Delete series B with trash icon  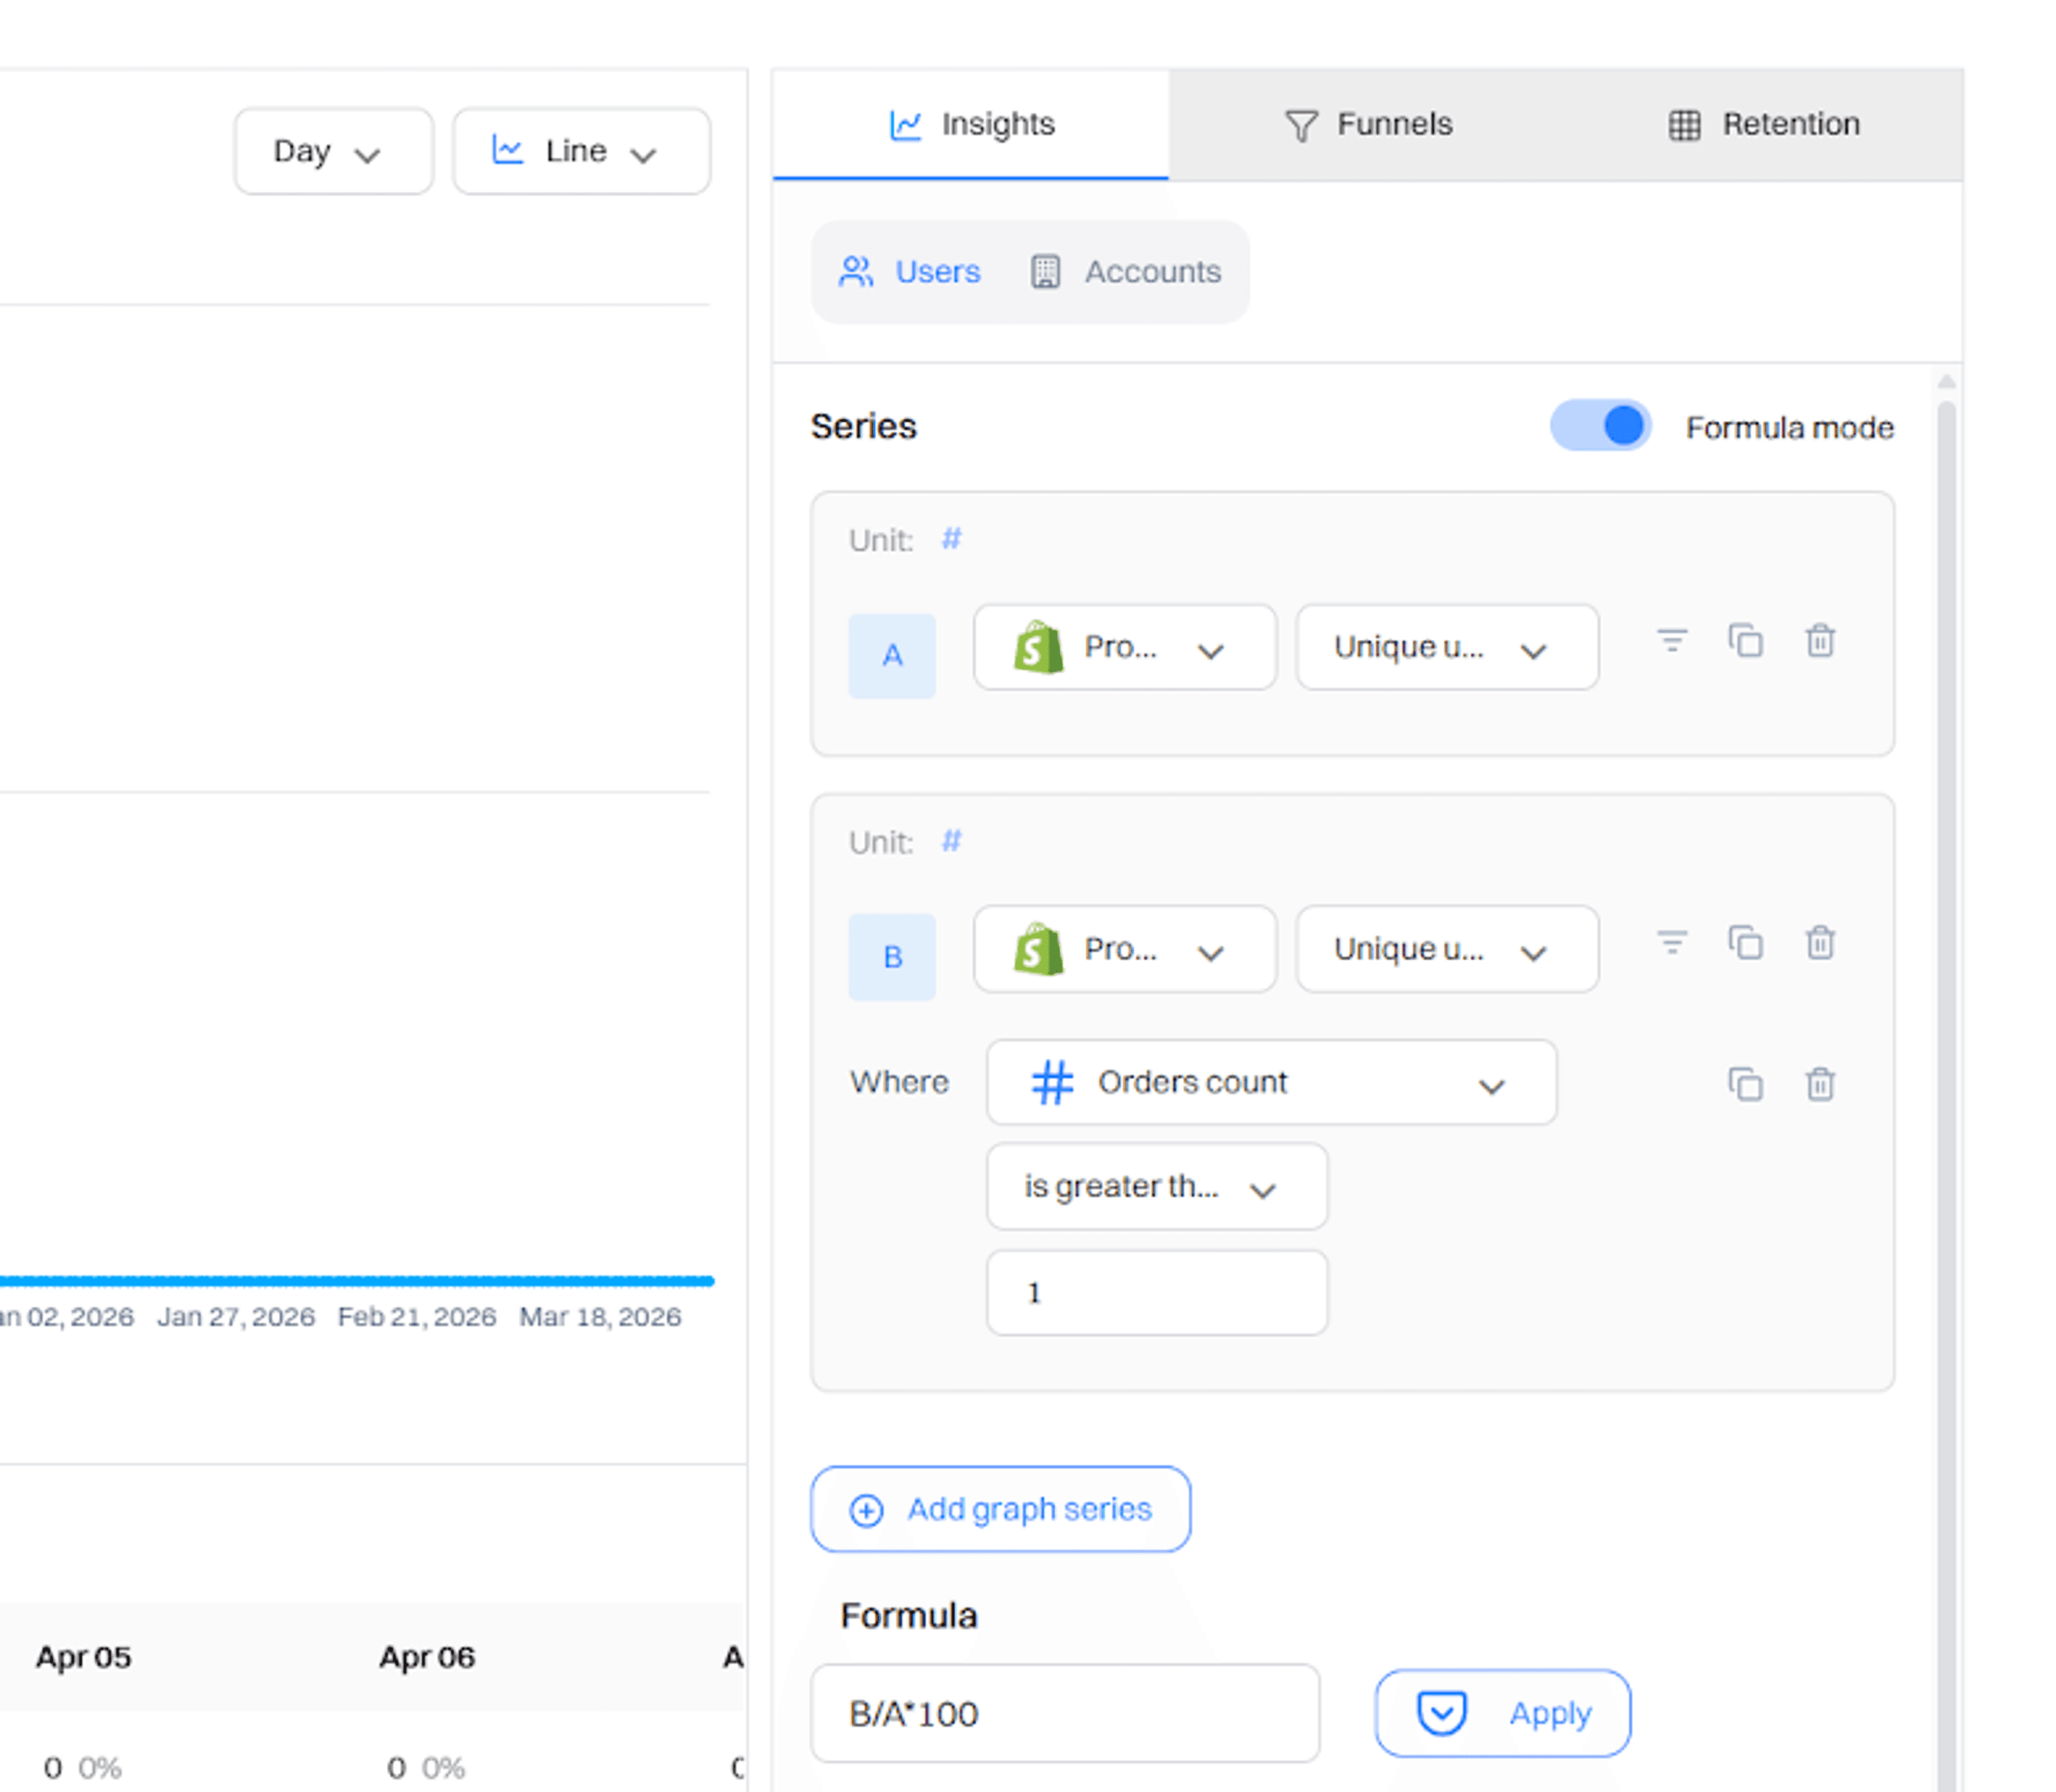[x=1819, y=942]
